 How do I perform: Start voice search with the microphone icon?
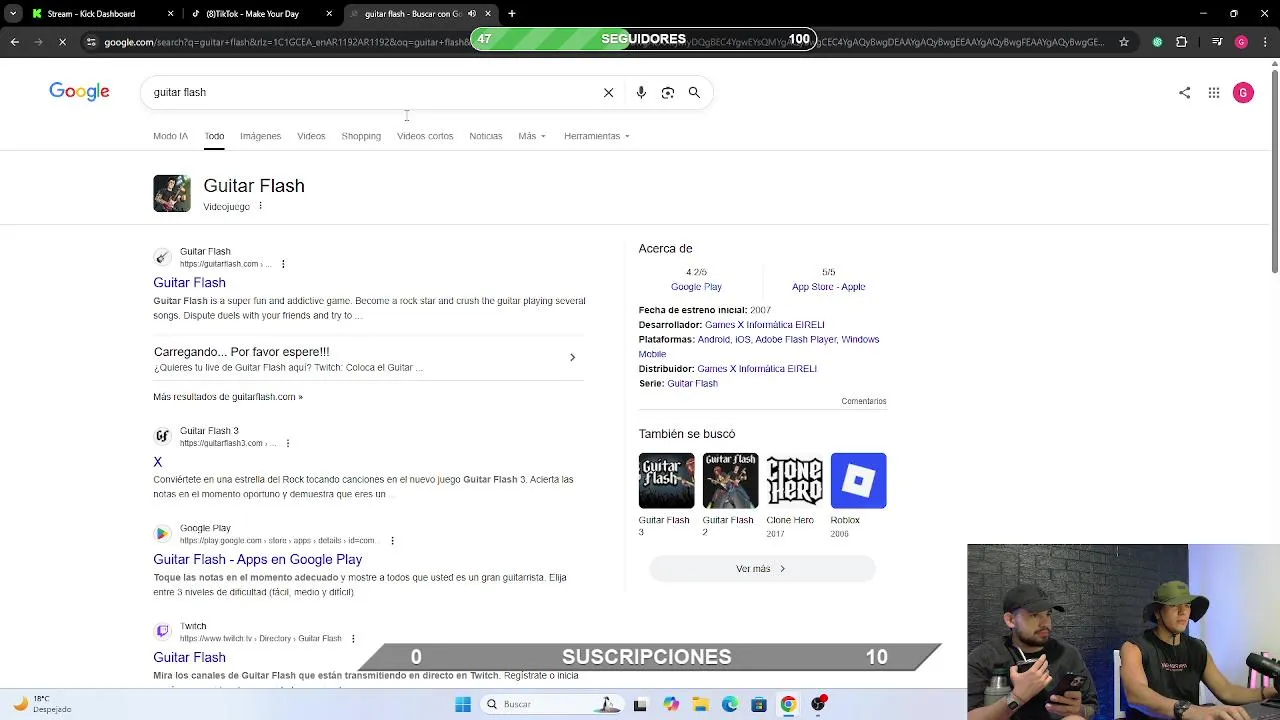(x=641, y=92)
